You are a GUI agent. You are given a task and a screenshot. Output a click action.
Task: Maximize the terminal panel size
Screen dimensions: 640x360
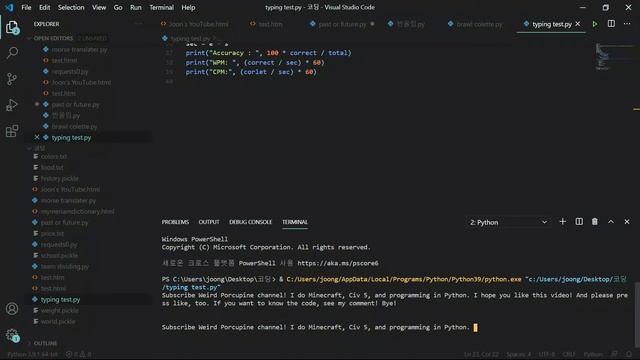tap(611, 222)
